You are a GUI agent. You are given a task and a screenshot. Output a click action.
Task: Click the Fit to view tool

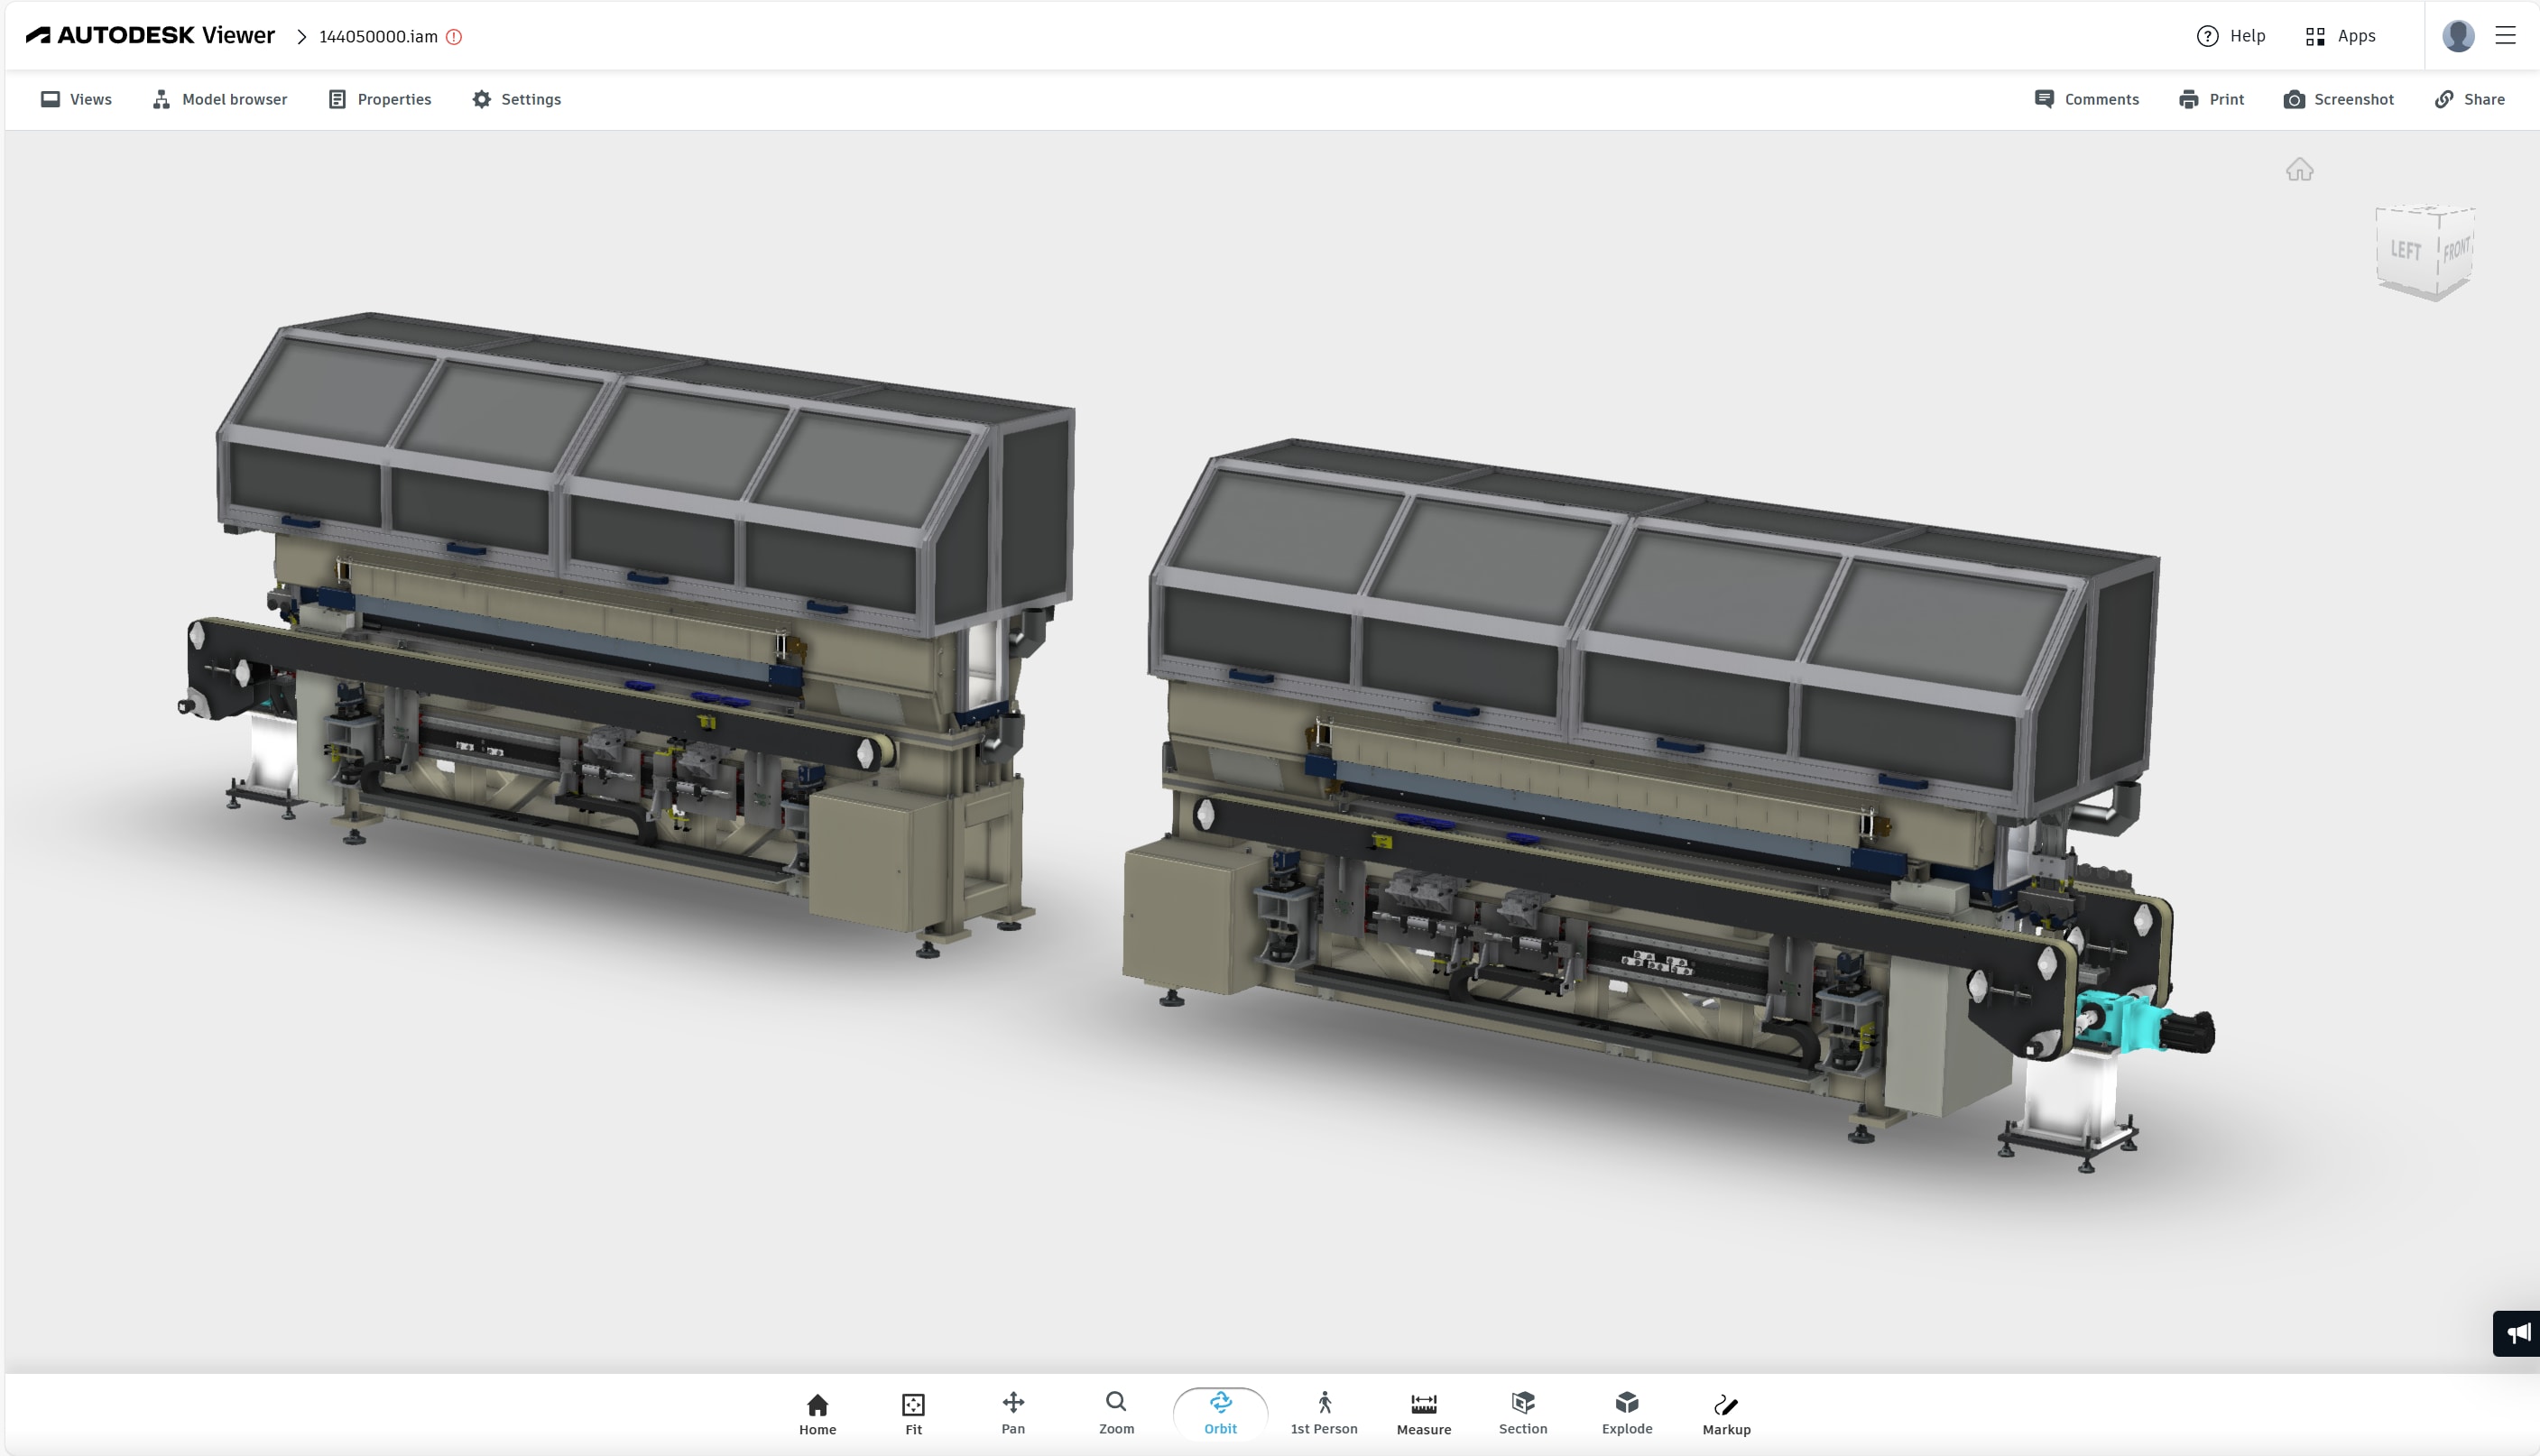pos(913,1413)
